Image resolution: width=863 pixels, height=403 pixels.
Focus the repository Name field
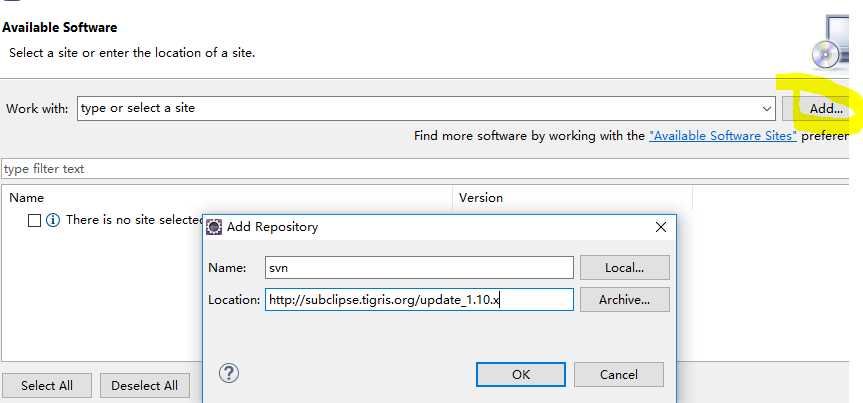[419, 268]
